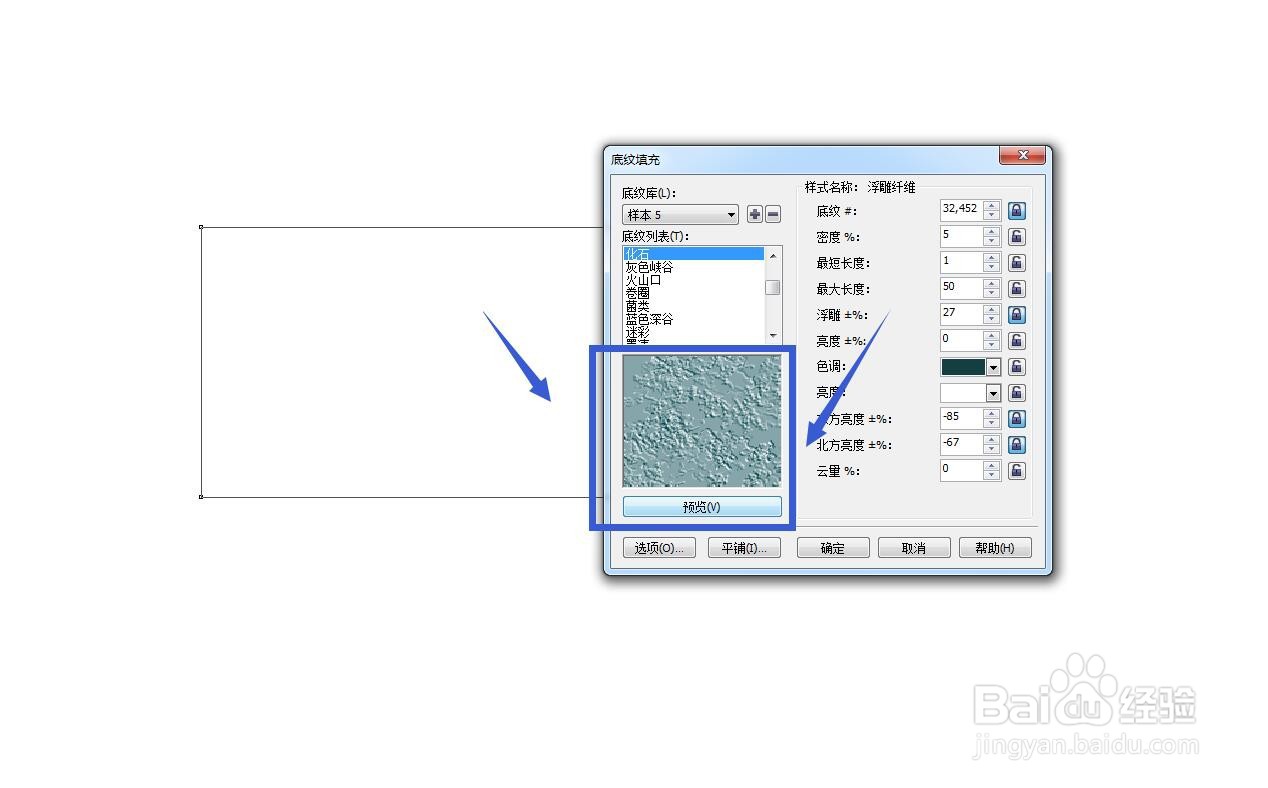Select 化石 in the texture list
The image size is (1268, 788).
tap(693, 254)
